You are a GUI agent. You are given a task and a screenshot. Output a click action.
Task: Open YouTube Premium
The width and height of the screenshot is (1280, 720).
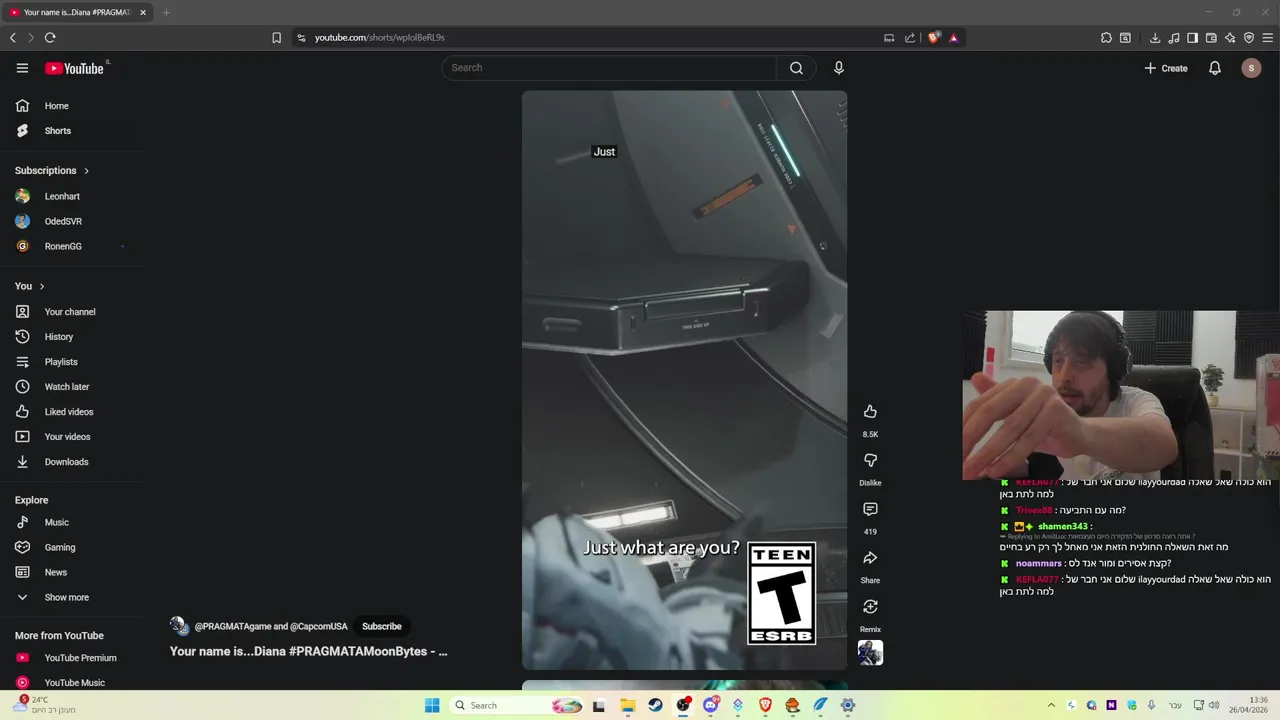pos(72,658)
